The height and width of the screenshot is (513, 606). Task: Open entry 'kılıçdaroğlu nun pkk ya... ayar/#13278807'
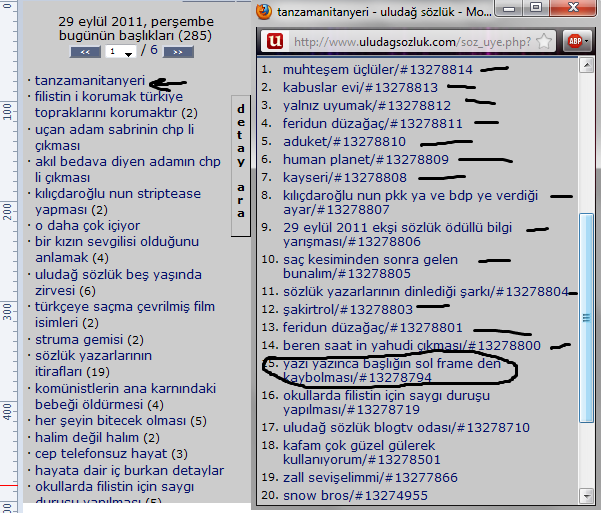[x=410, y=203]
